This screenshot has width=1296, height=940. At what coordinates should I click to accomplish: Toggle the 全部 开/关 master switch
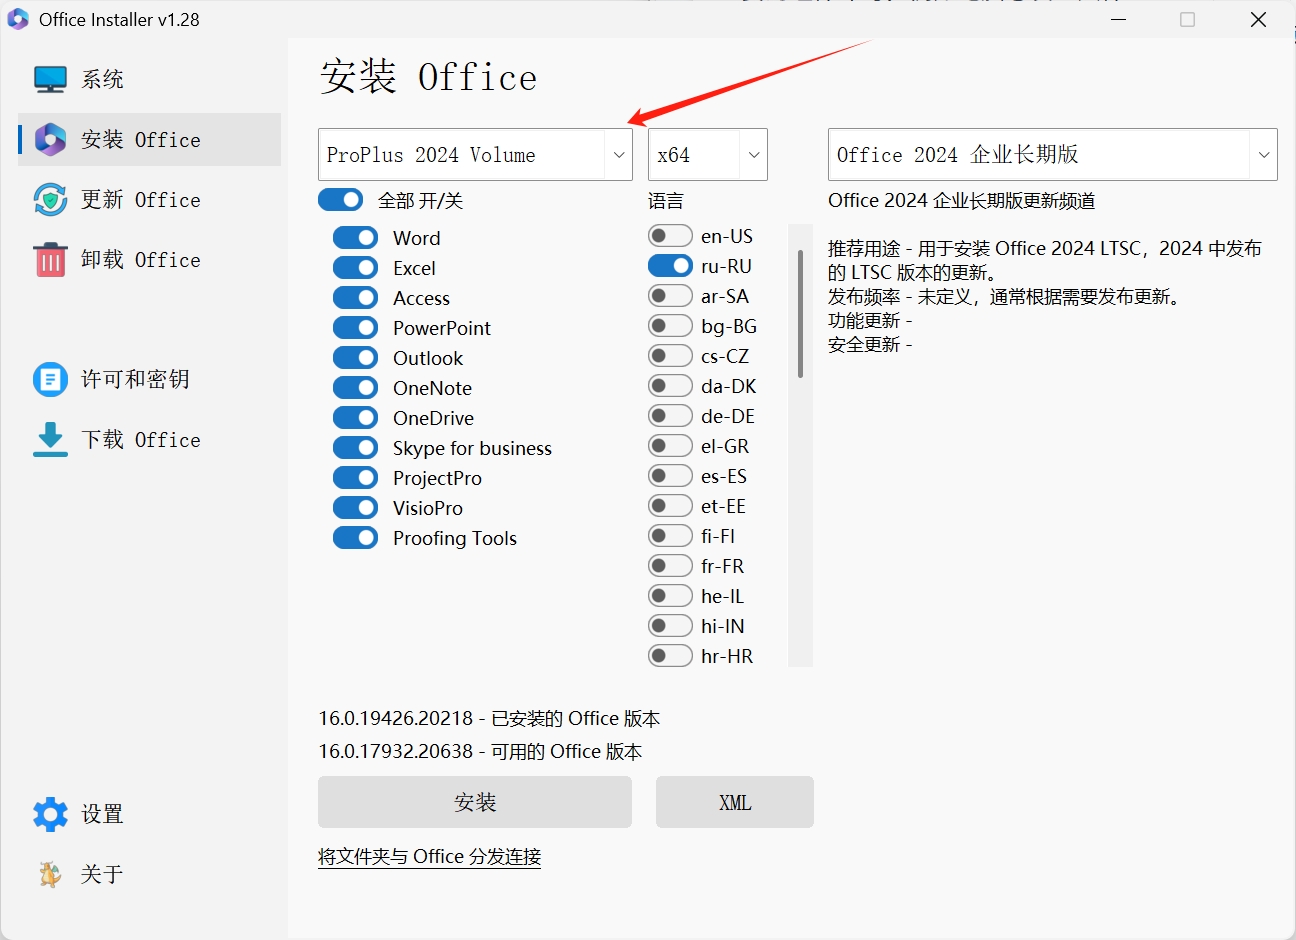(x=340, y=200)
